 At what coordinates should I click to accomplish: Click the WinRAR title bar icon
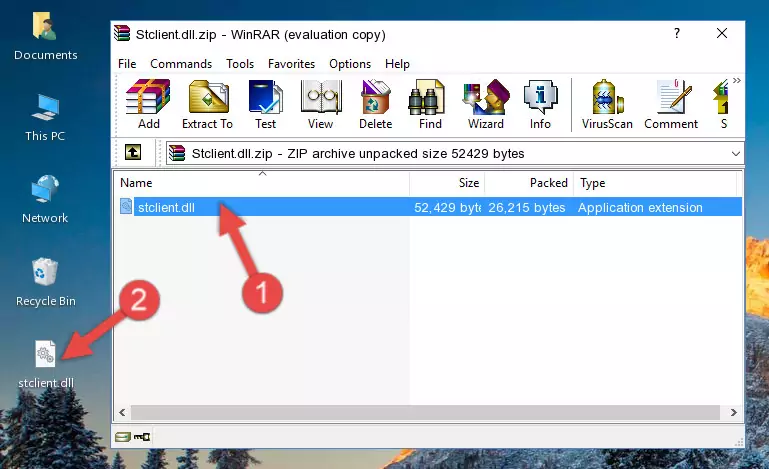tap(122, 34)
